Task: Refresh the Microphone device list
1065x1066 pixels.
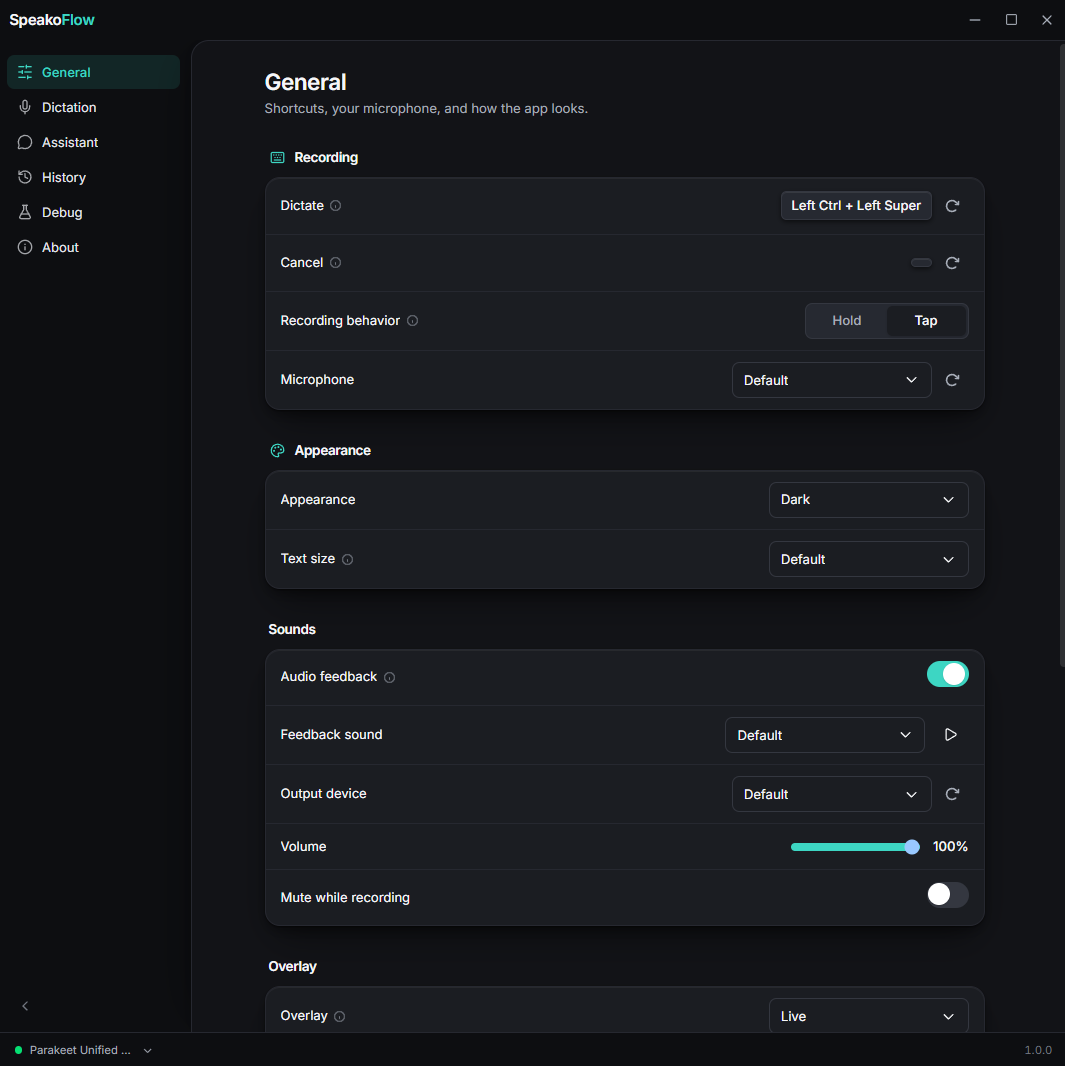Action: (x=952, y=380)
